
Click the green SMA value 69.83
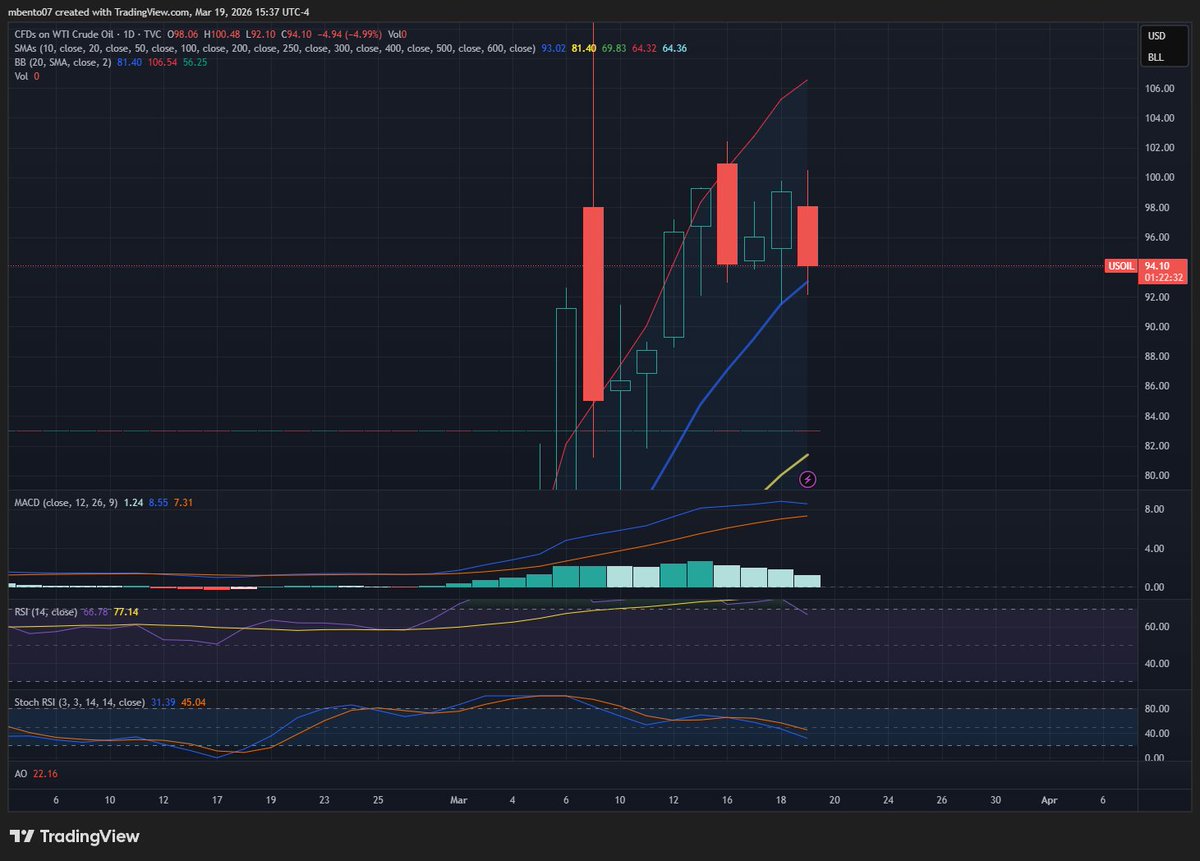point(614,48)
